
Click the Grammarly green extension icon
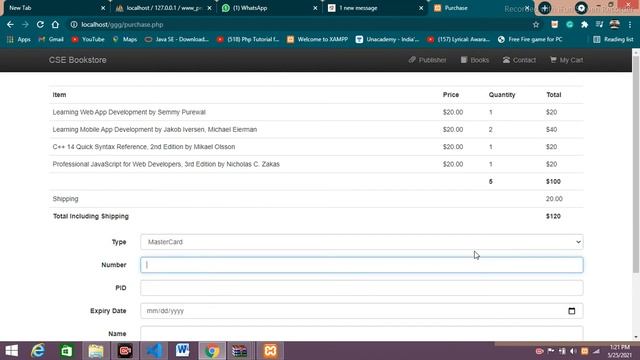pyautogui.click(x=569, y=25)
